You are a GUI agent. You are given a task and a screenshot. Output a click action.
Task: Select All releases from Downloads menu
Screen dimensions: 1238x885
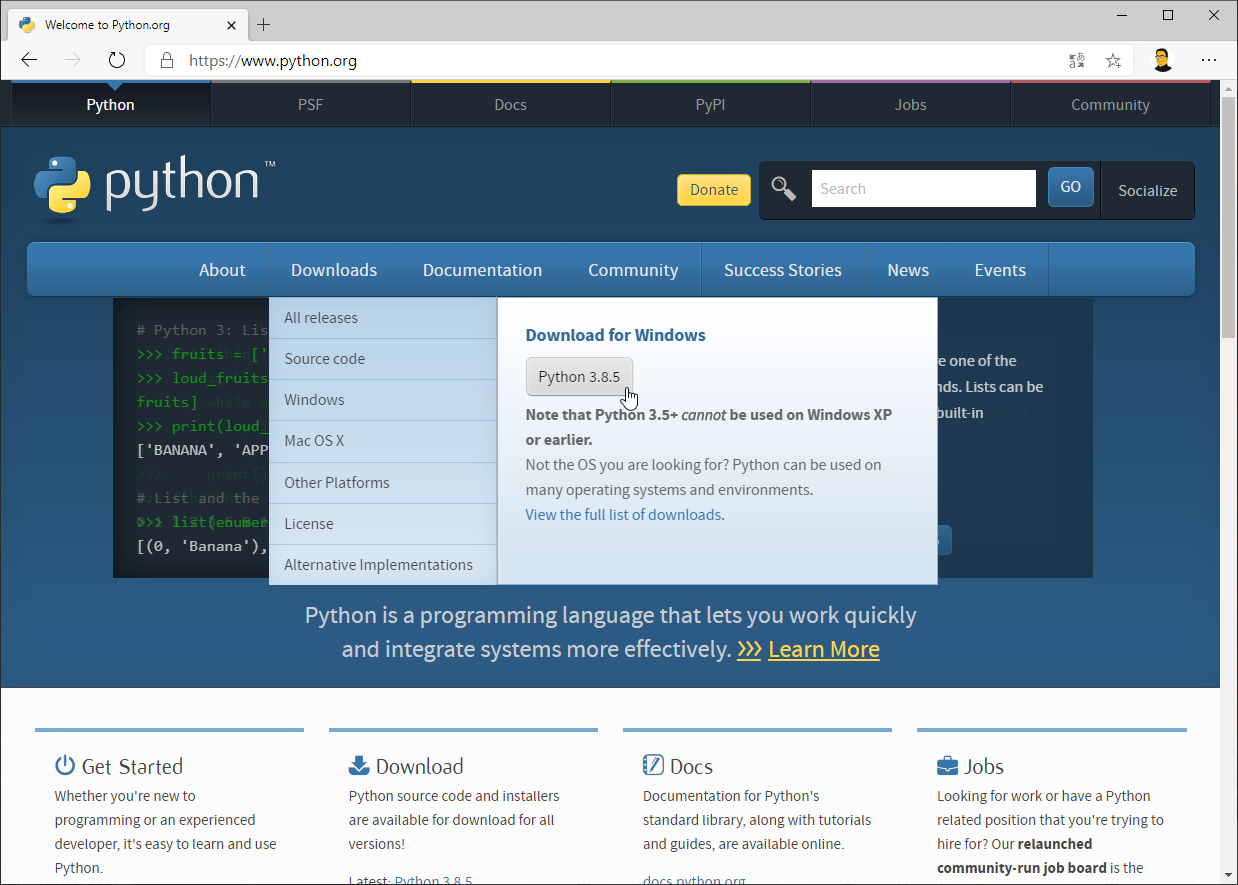coord(321,318)
